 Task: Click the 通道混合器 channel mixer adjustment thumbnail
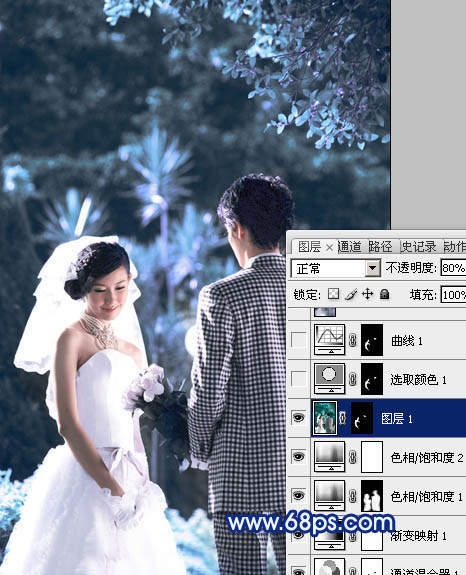click(x=329, y=567)
